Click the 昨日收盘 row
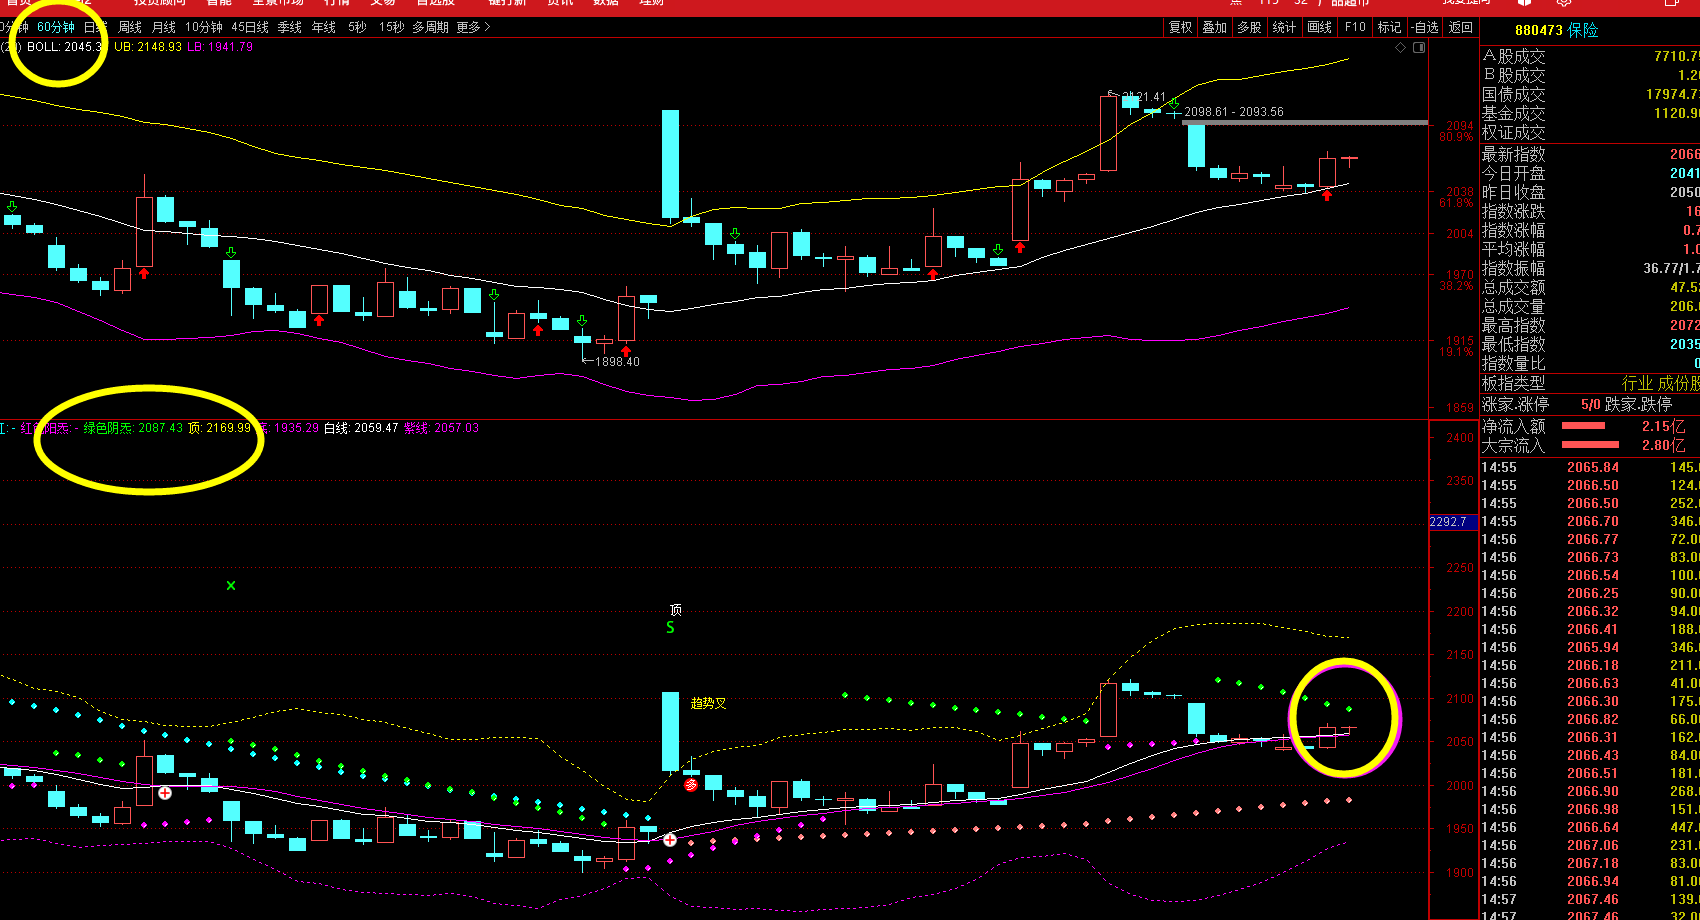 click(1590, 192)
